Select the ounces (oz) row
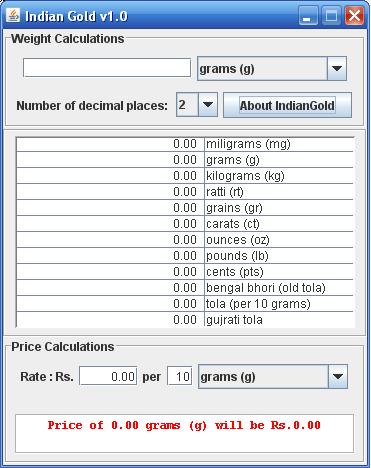The width and height of the screenshot is (371, 468). tap(185, 240)
